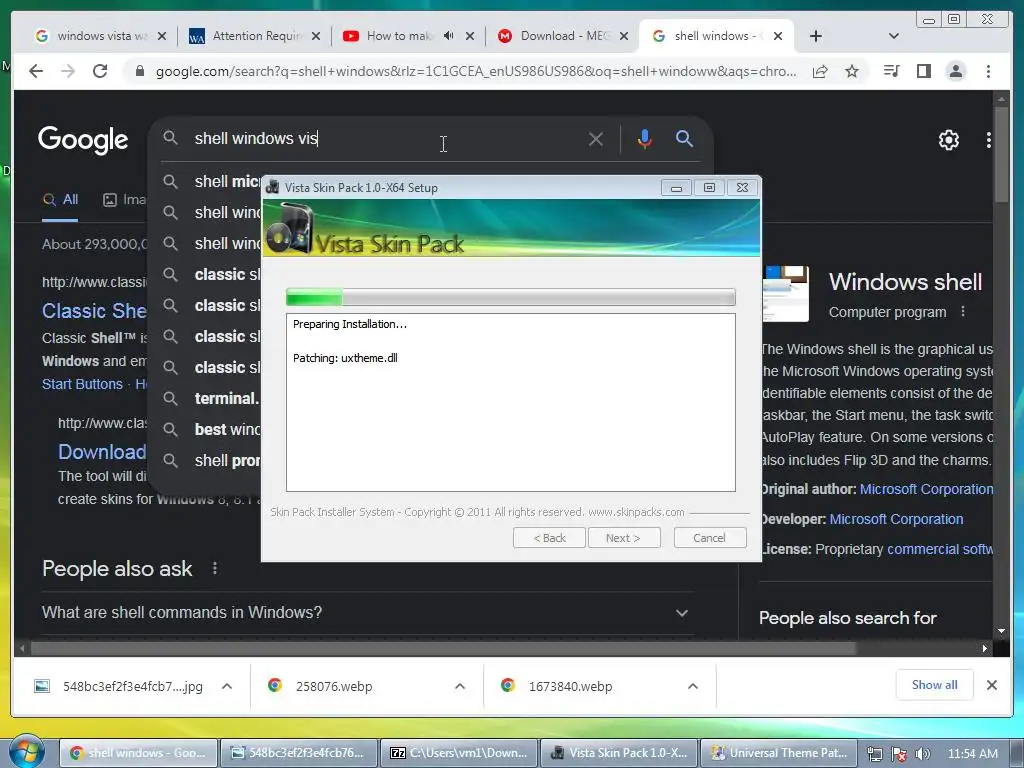Image resolution: width=1024 pixels, height=768 pixels.
Task: Click in the Google search input field
Action: coord(385,138)
